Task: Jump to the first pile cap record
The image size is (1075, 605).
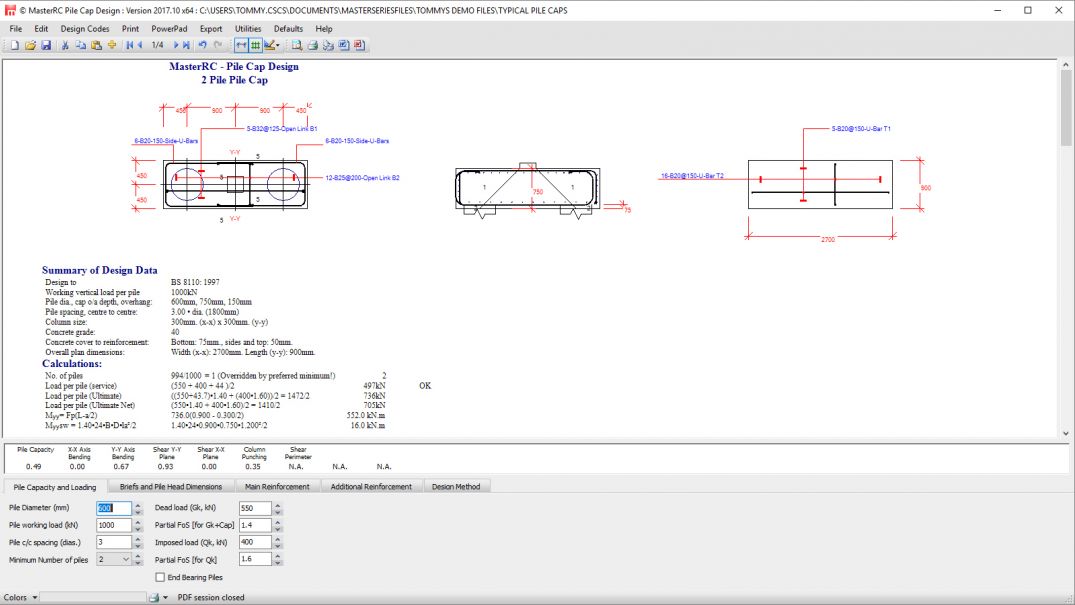Action: pos(130,45)
